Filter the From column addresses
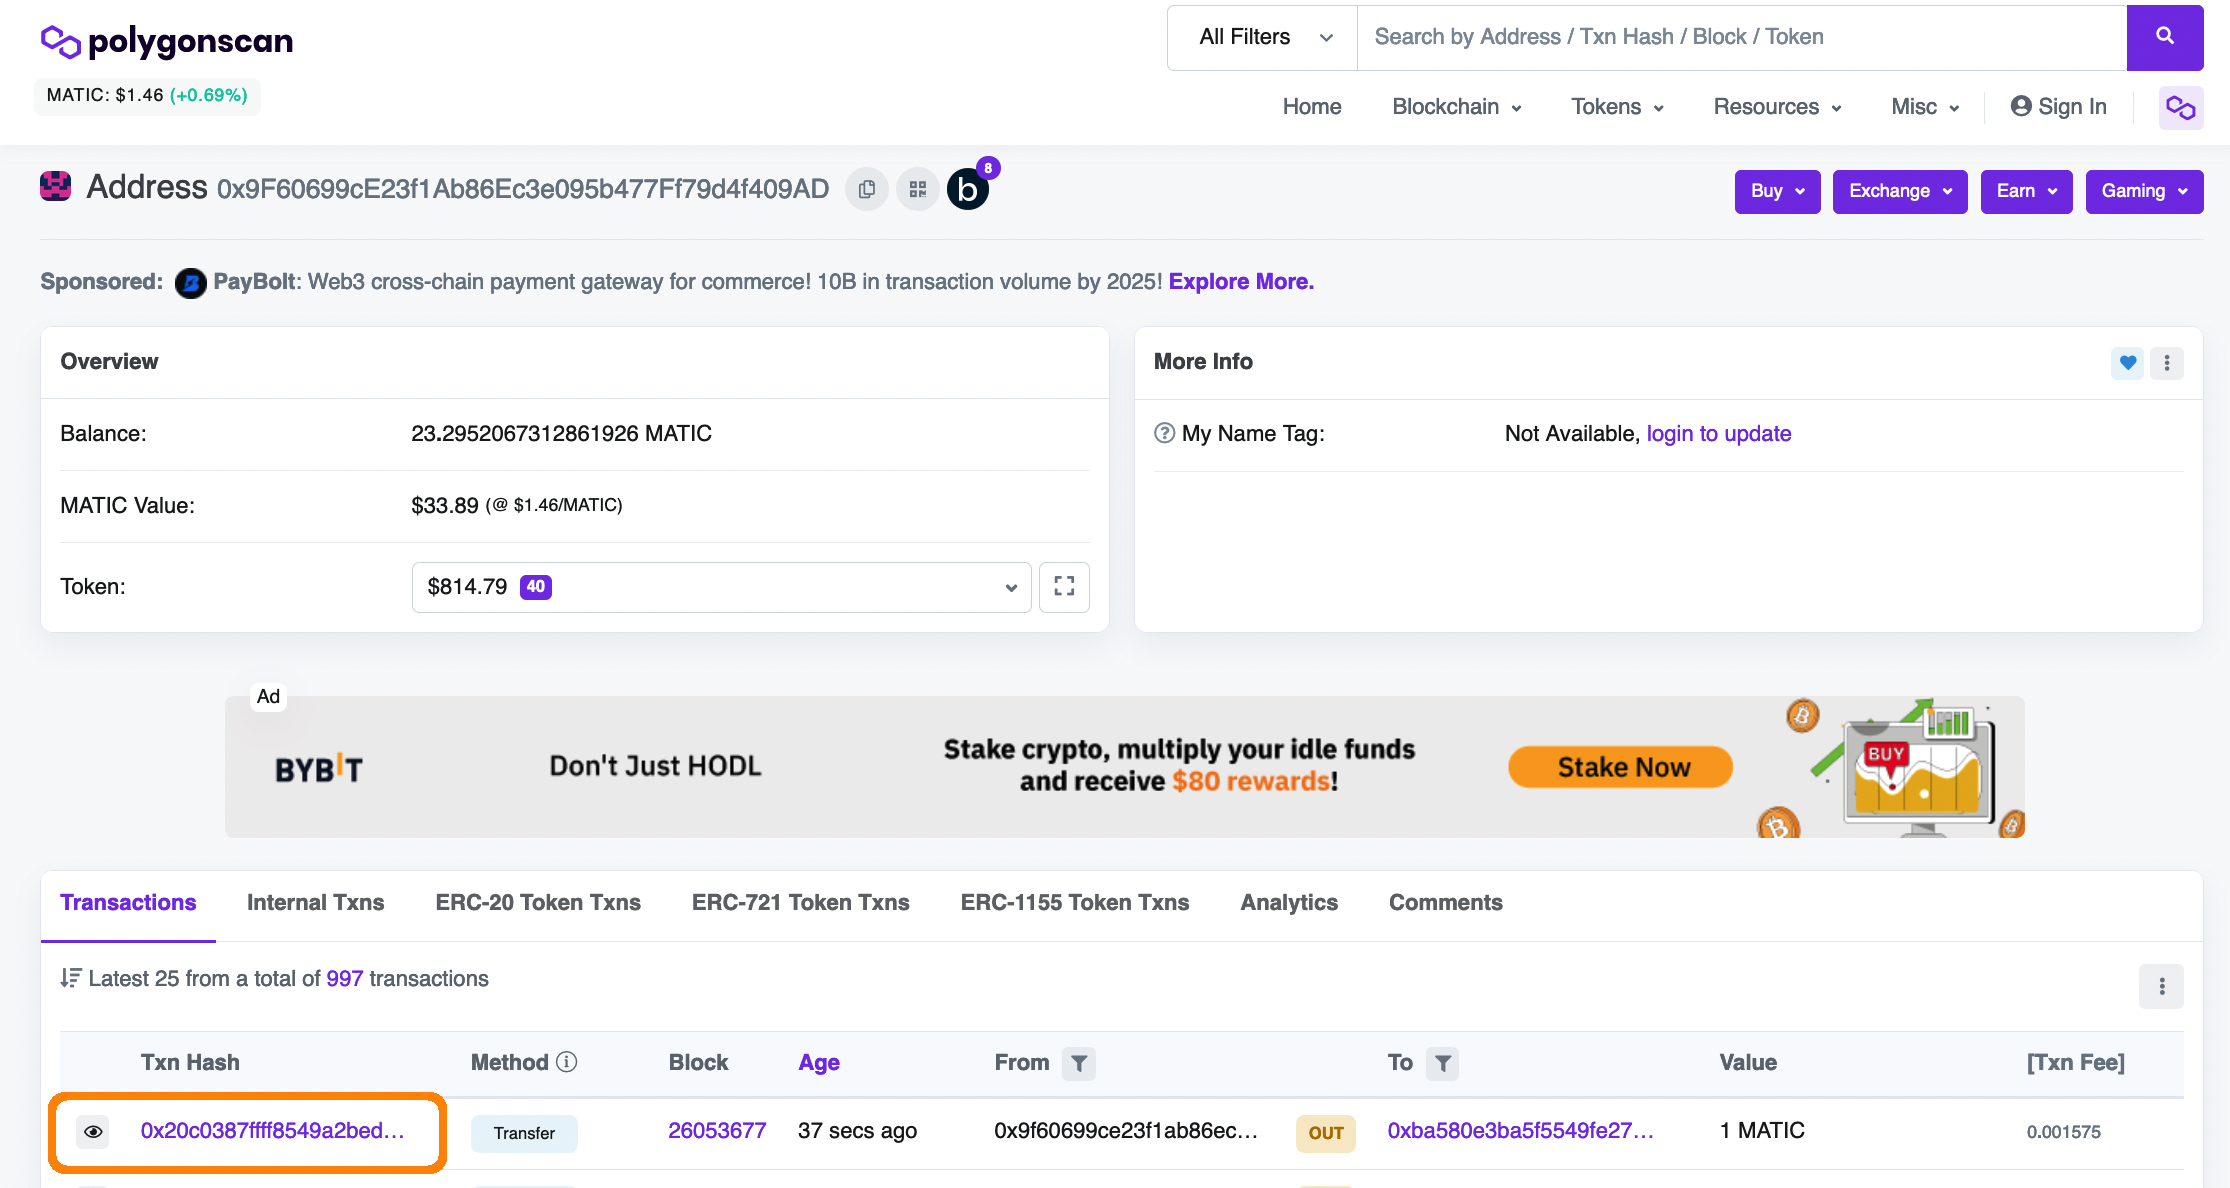2230x1188 pixels. (1079, 1063)
